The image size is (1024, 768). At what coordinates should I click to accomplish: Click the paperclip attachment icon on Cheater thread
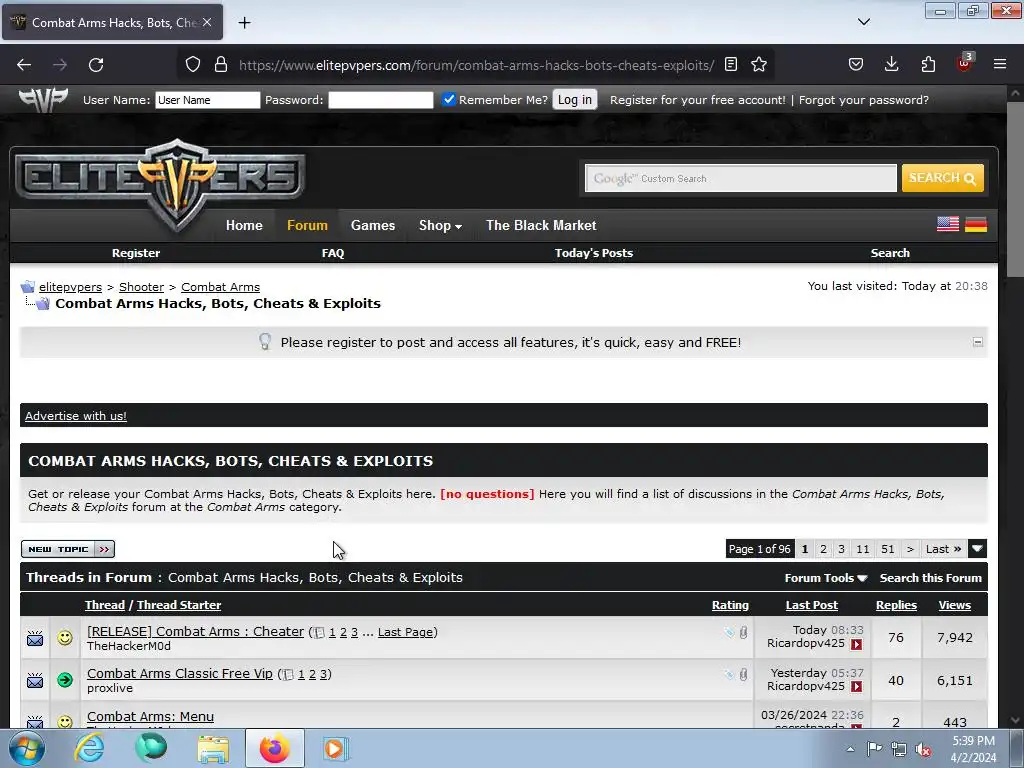tap(743, 632)
